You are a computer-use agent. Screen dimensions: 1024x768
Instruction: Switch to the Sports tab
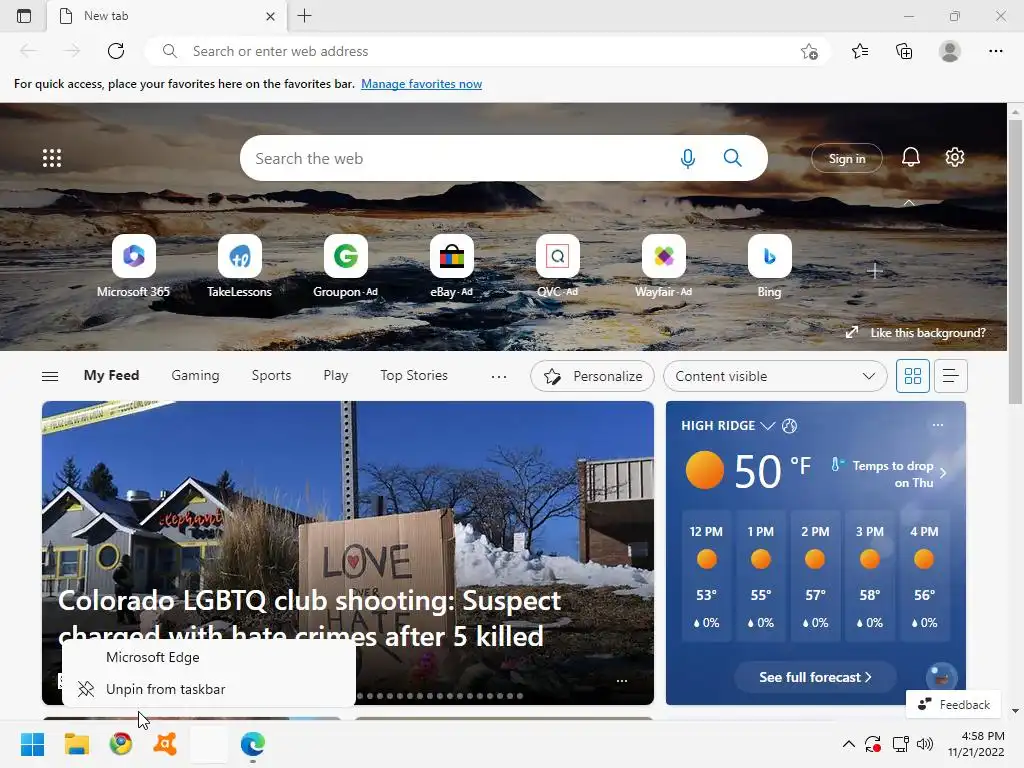click(x=271, y=376)
